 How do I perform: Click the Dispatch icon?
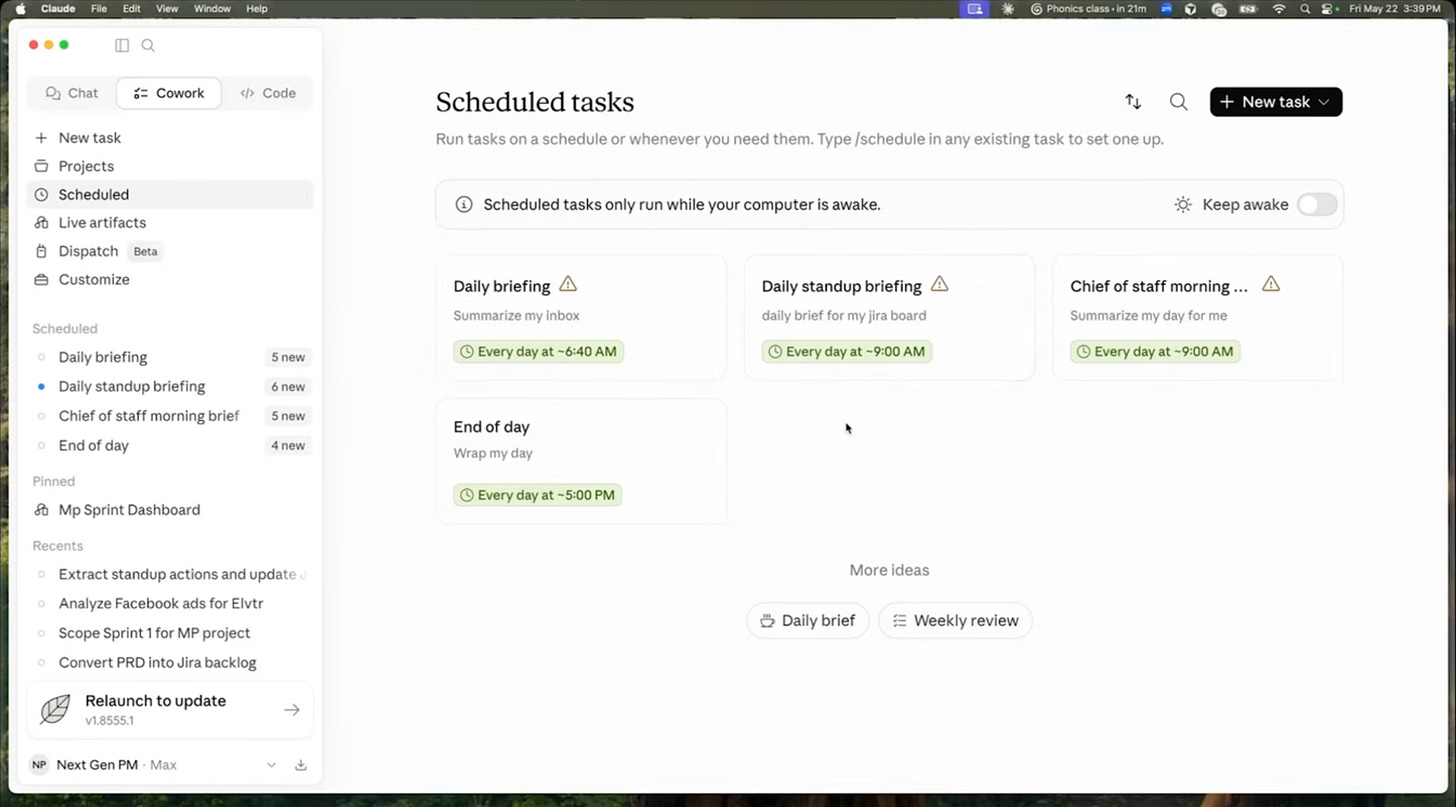click(x=41, y=251)
